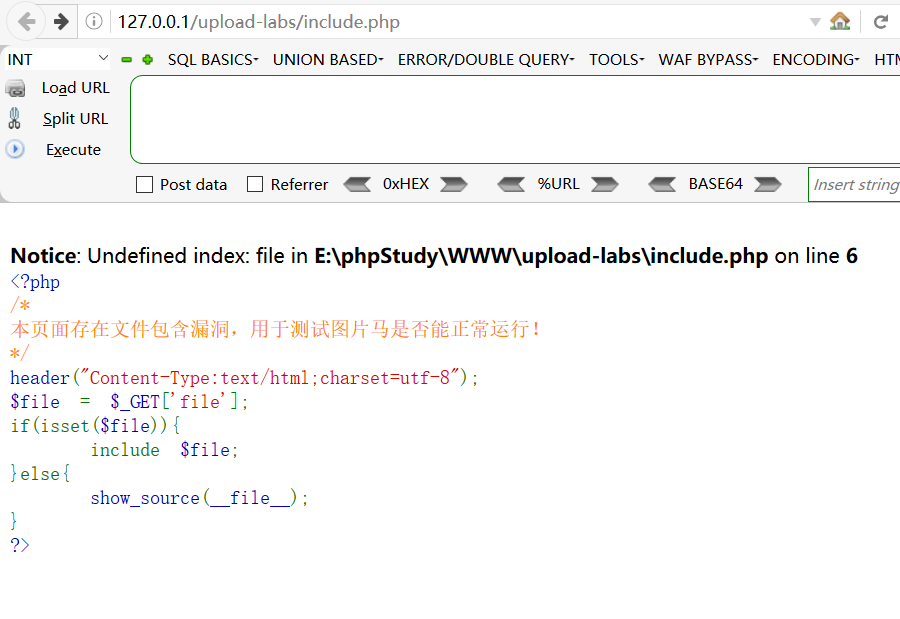Open the WAF BYPASS menu
Screen dimensions: 900x619
[708, 59]
